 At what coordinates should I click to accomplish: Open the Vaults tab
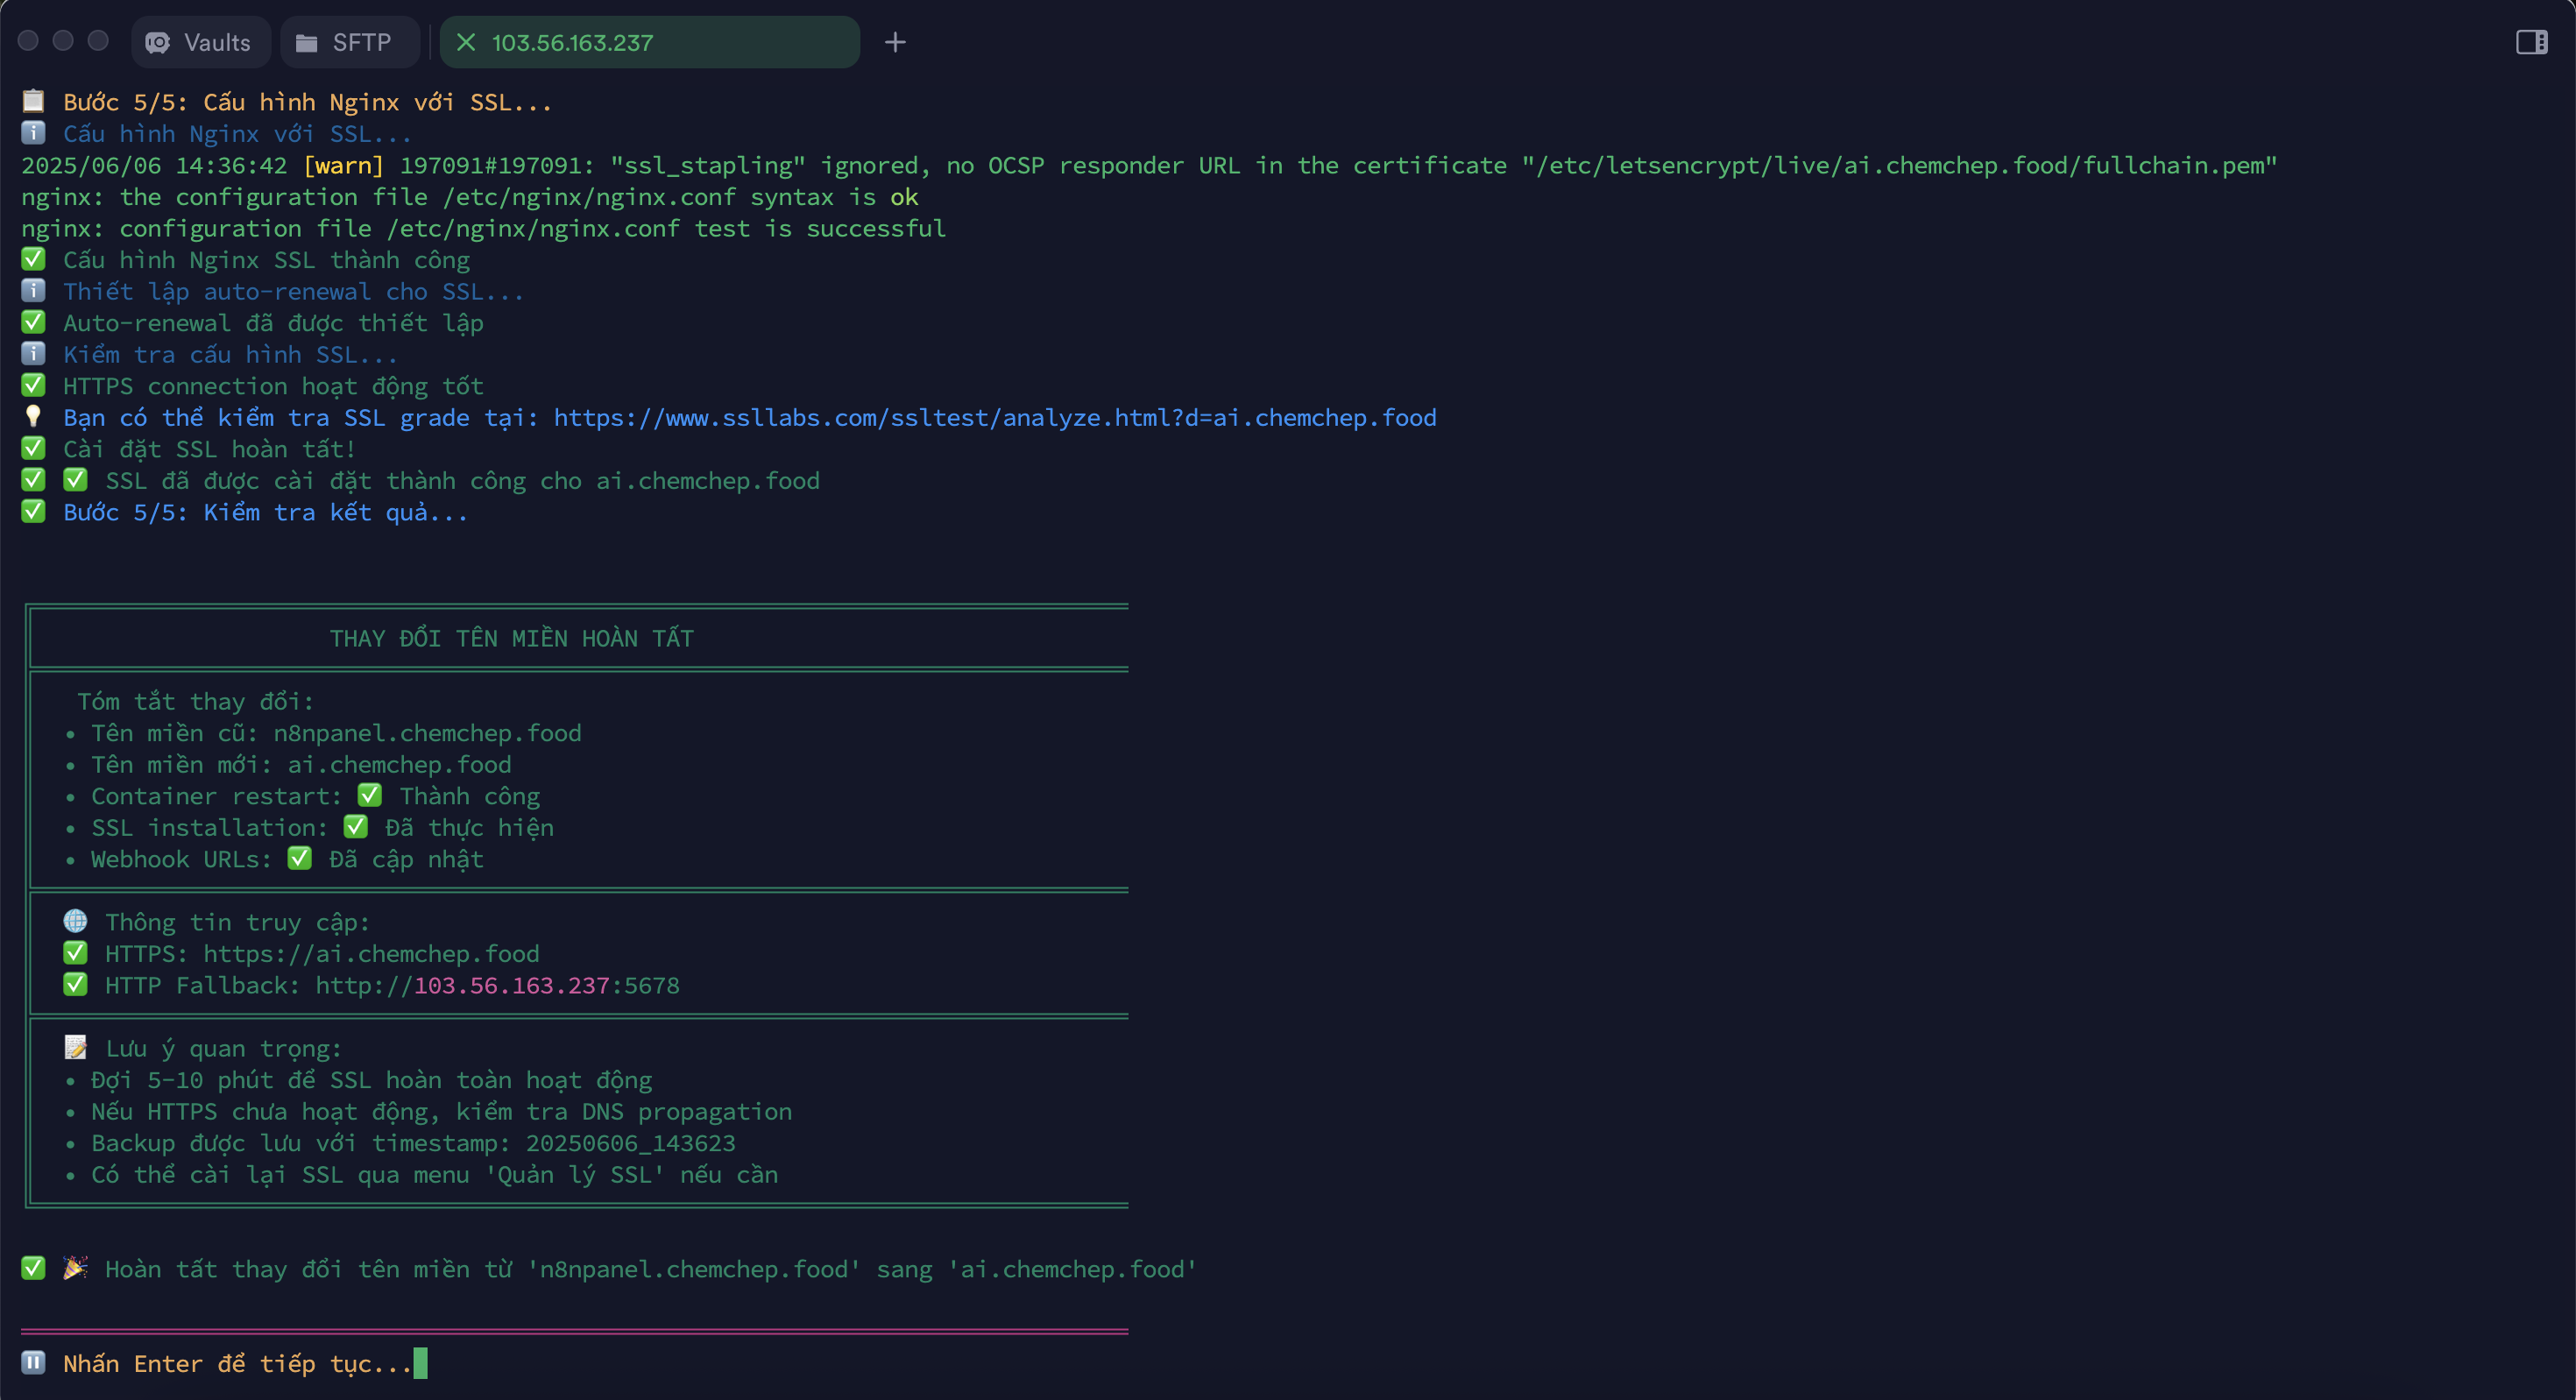tap(200, 42)
